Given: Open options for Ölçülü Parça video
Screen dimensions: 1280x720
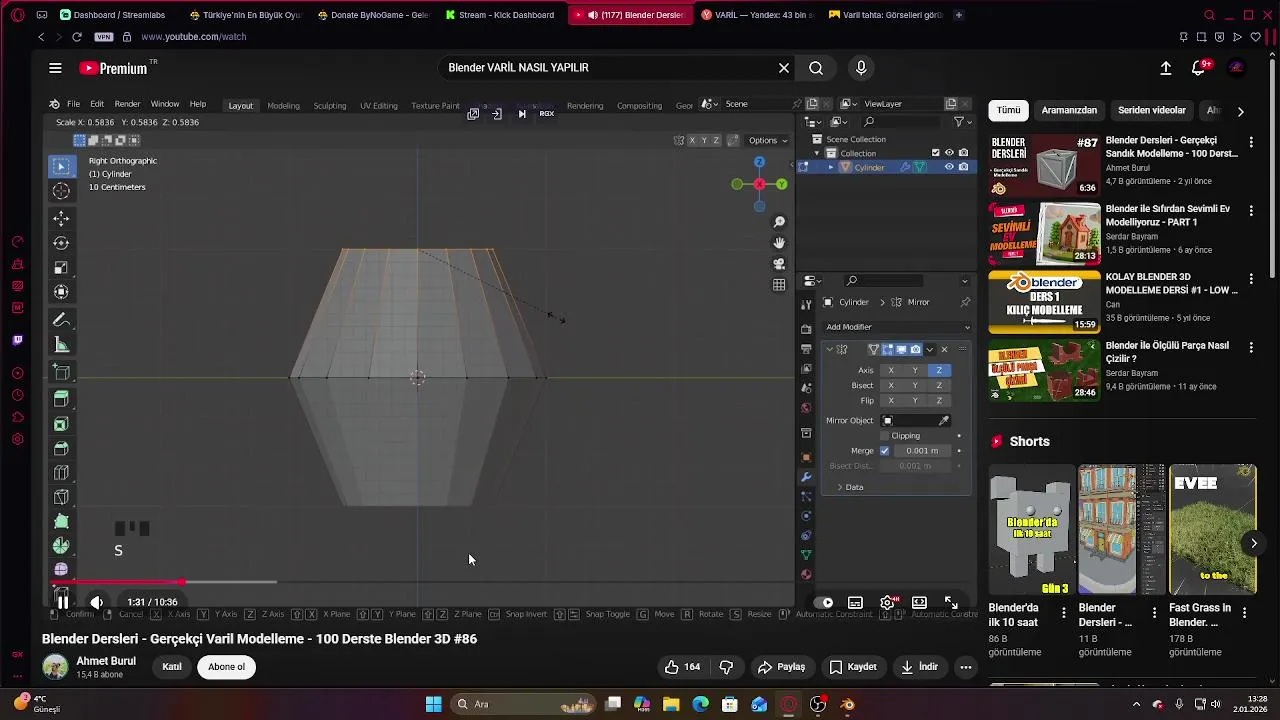Looking at the screenshot, I should (1251, 347).
